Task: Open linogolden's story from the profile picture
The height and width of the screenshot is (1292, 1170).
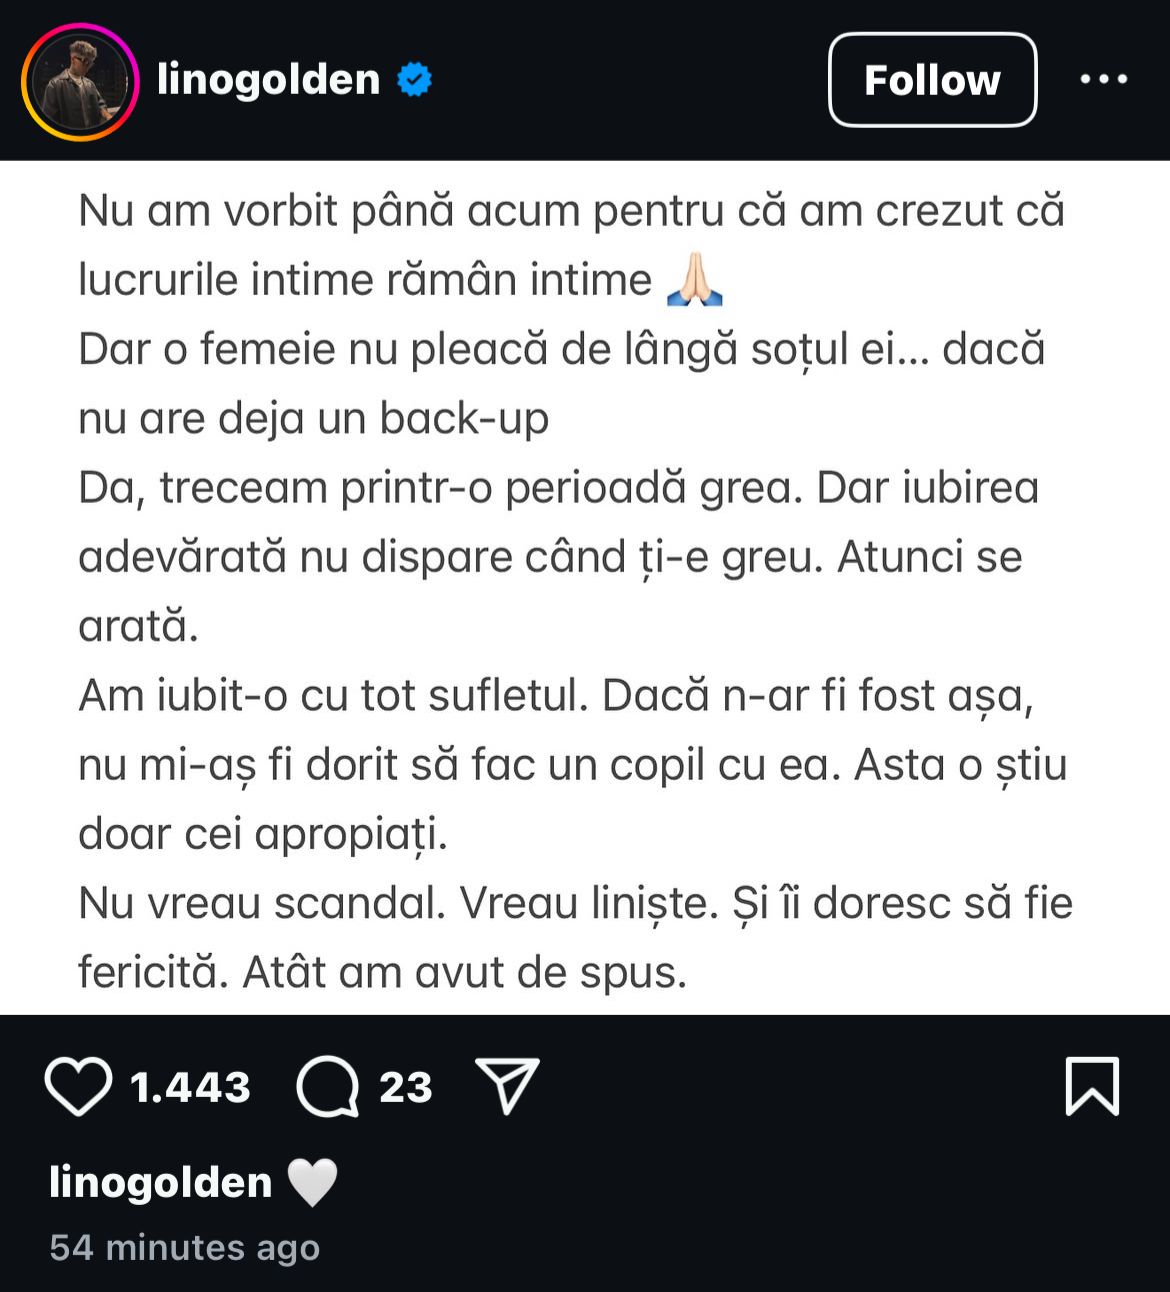Action: [79, 81]
